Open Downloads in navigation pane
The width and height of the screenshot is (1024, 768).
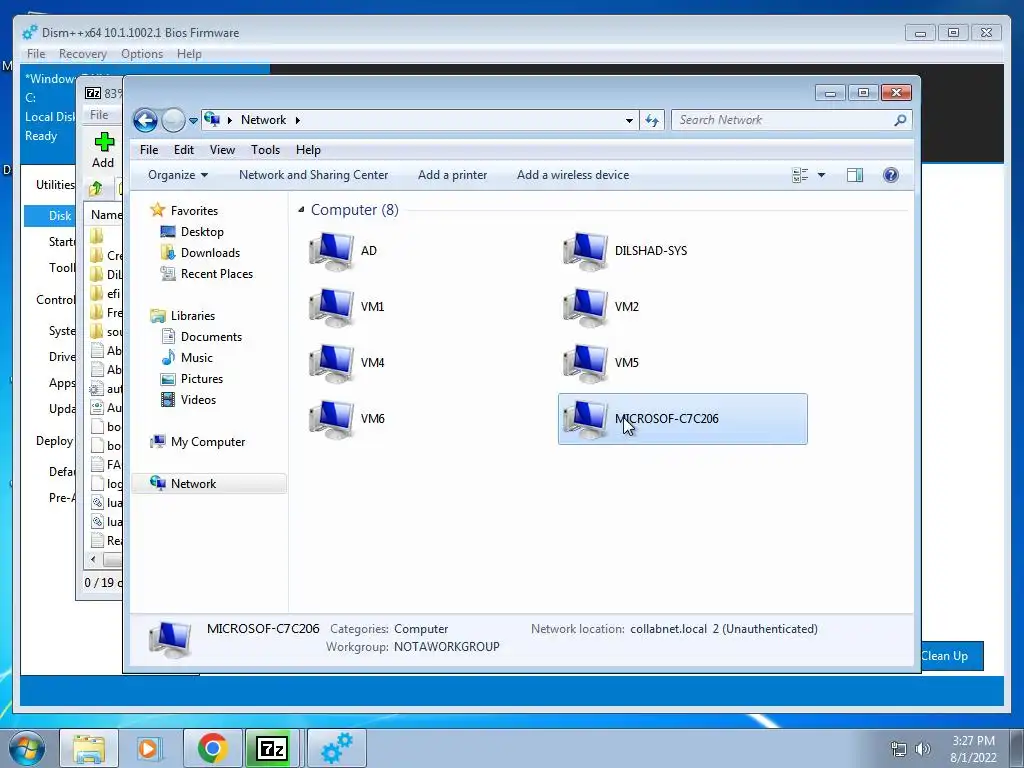coord(210,253)
